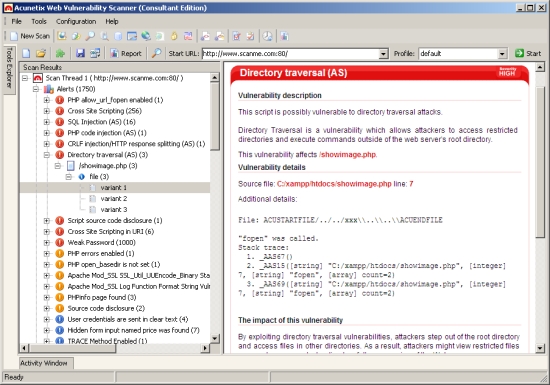Click the green puzzle piece icon
The image size is (550, 385).
pyautogui.click(x=60, y=53)
